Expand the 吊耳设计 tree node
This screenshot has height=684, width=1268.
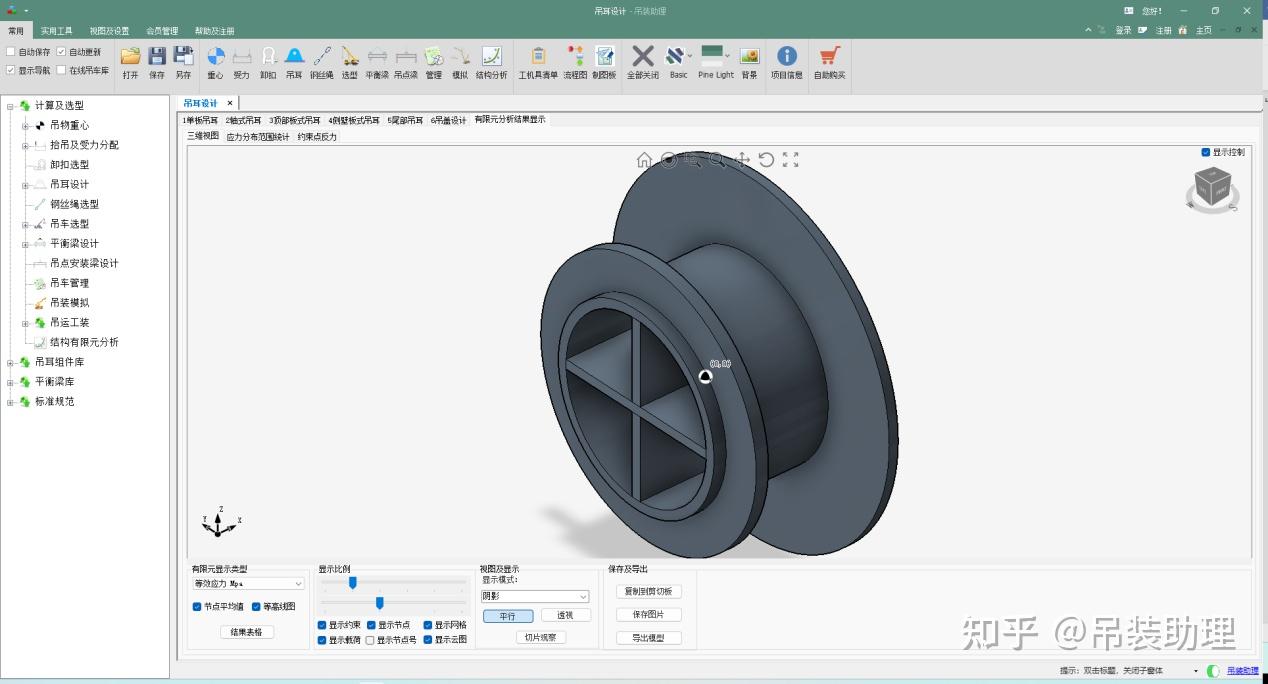point(26,184)
